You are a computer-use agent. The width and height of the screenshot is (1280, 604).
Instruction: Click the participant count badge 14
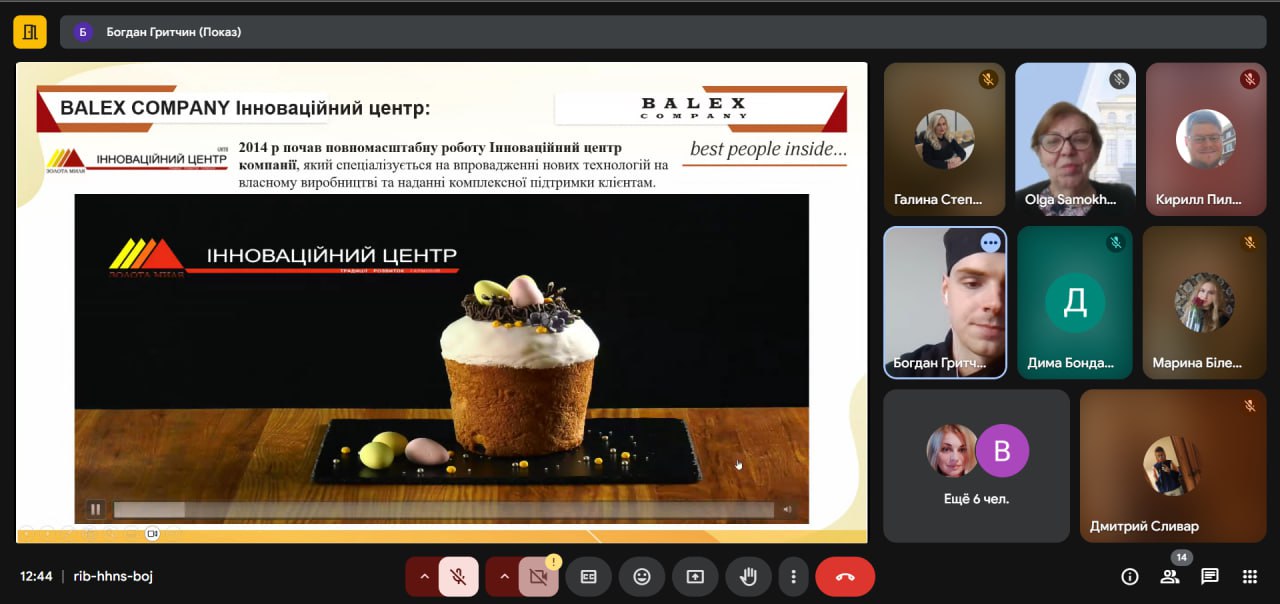pyautogui.click(x=1181, y=557)
